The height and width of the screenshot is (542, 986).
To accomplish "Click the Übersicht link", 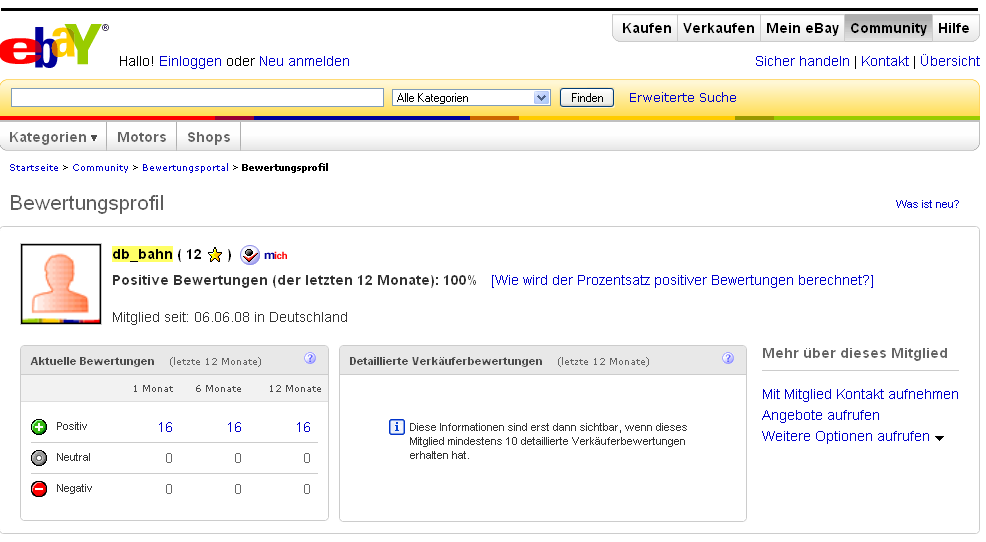I will (950, 61).
